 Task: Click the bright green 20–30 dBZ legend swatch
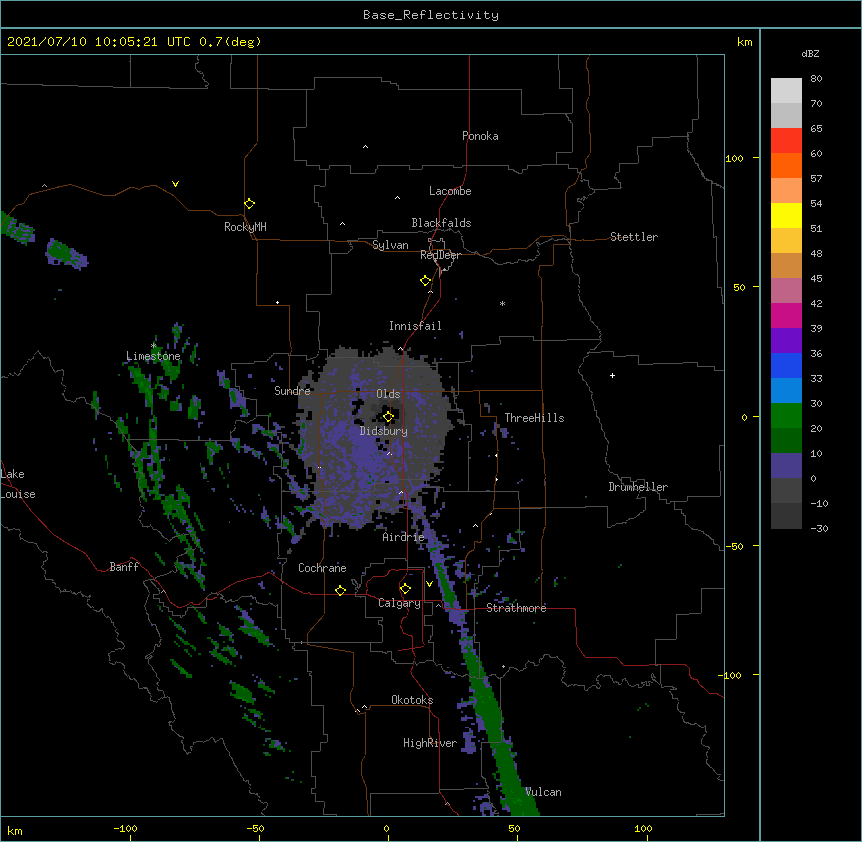(786, 416)
